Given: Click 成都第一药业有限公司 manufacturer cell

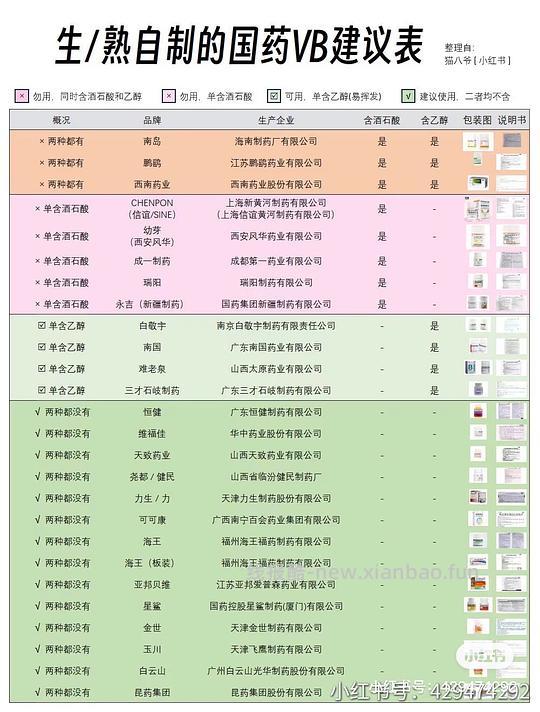Looking at the screenshot, I should 276,262.
